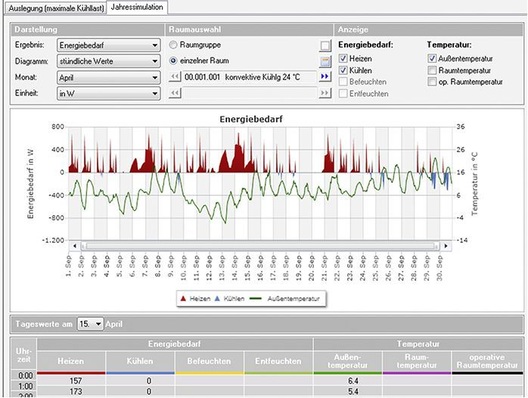Click the 15. Sep axis label
The image size is (528, 398).
pos(248,267)
